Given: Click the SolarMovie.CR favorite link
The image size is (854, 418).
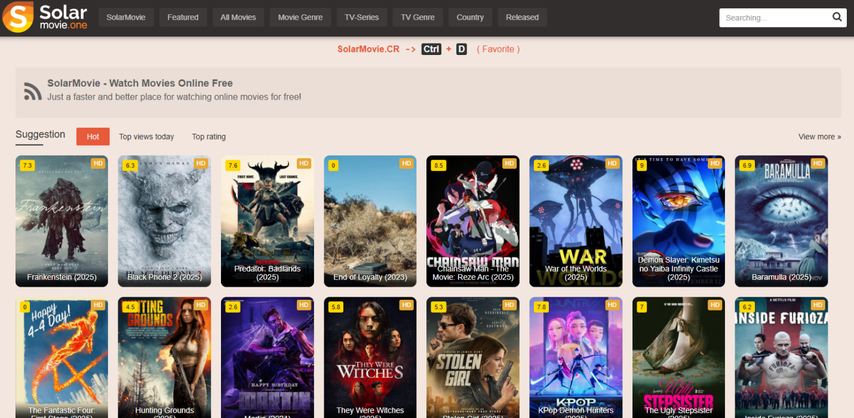Looking at the screenshot, I should pos(368,49).
